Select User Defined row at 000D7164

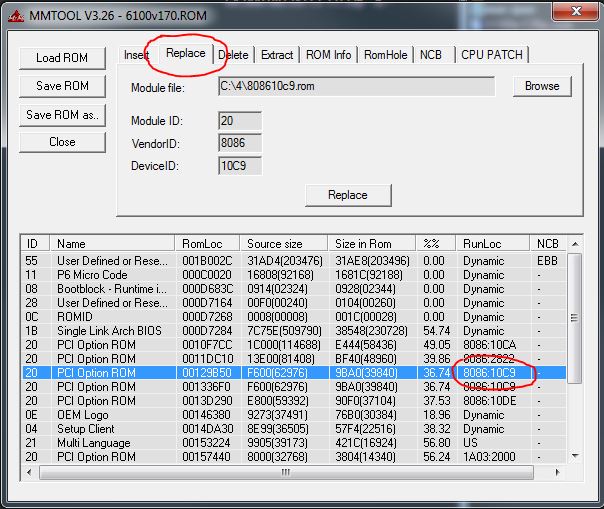coord(294,303)
